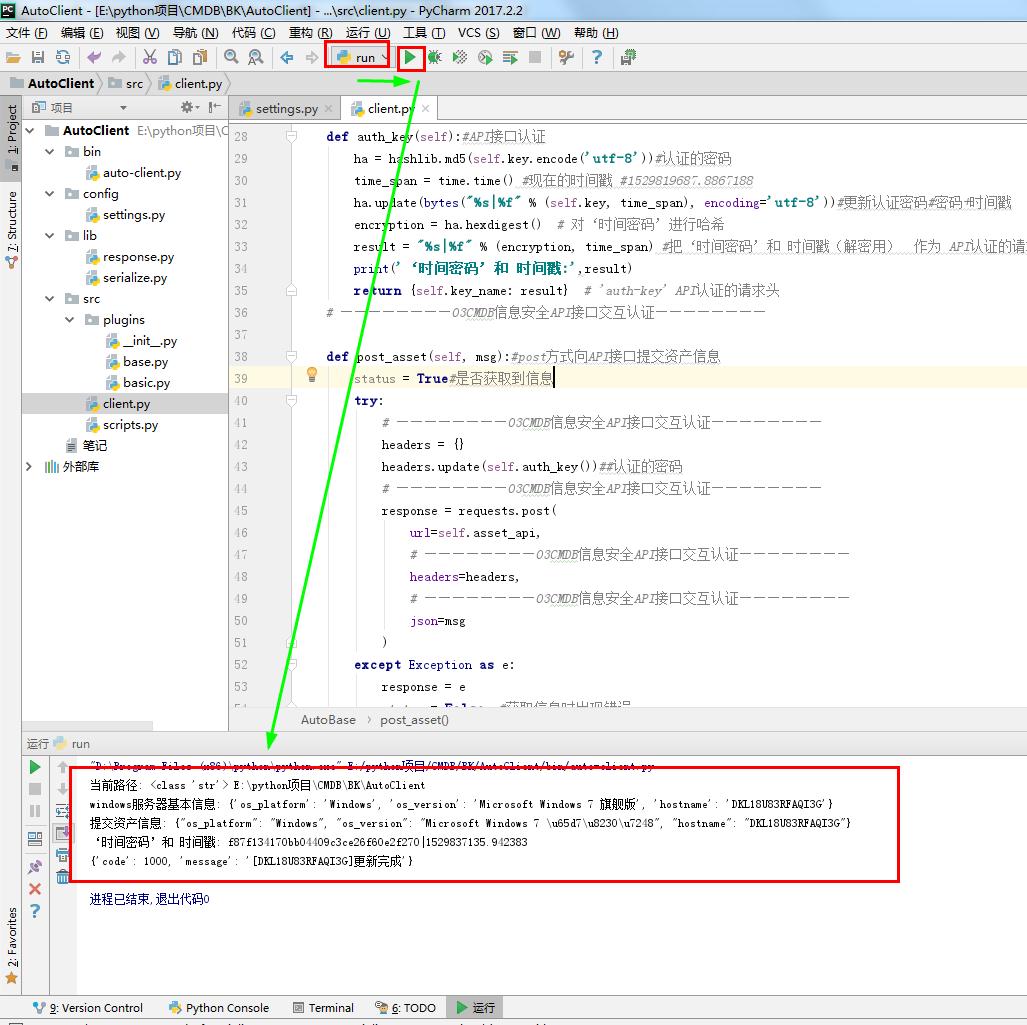
Task: Click the AutoBase breadcrumb below editor
Action: [328, 720]
